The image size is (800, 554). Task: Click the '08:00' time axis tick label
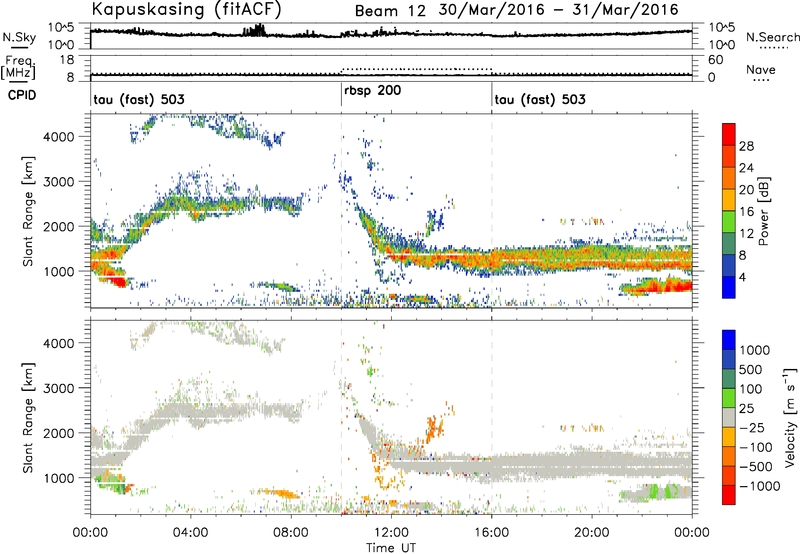[291, 533]
